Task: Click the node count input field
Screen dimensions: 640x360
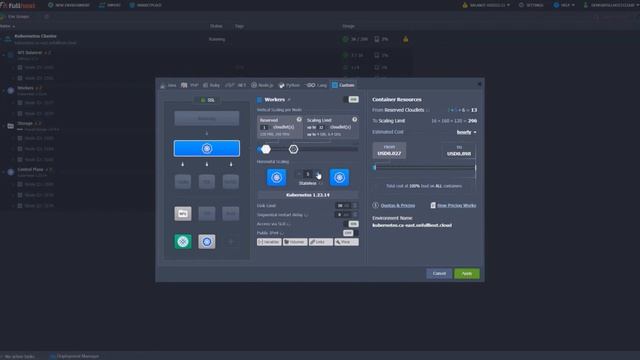Action: click(308, 174)
